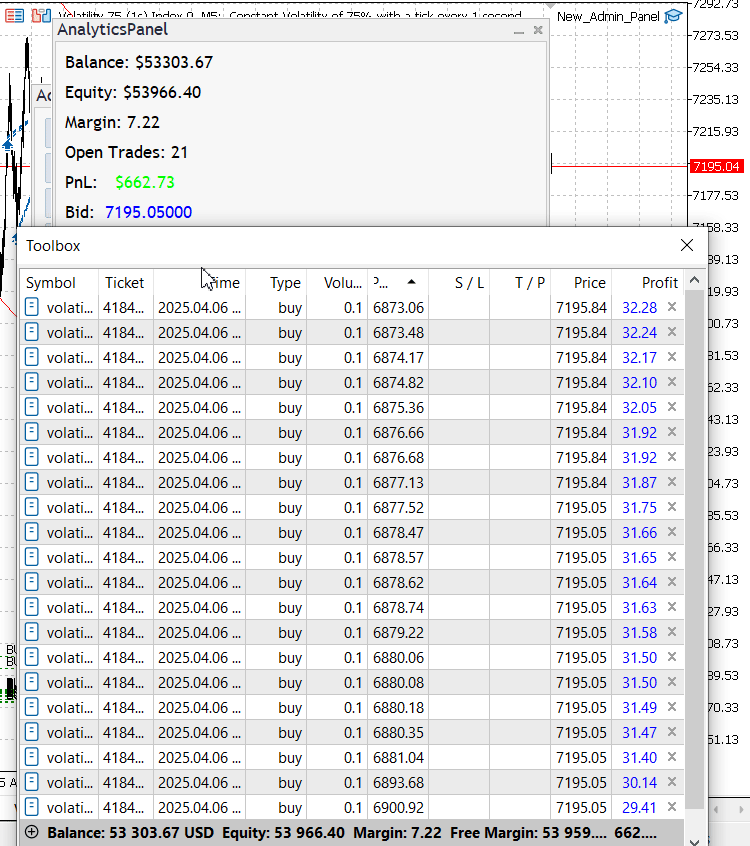The width and height of the screenshot is (750, 846).
Task: Close the trade with profit 31.40
Action: [672, 757]
